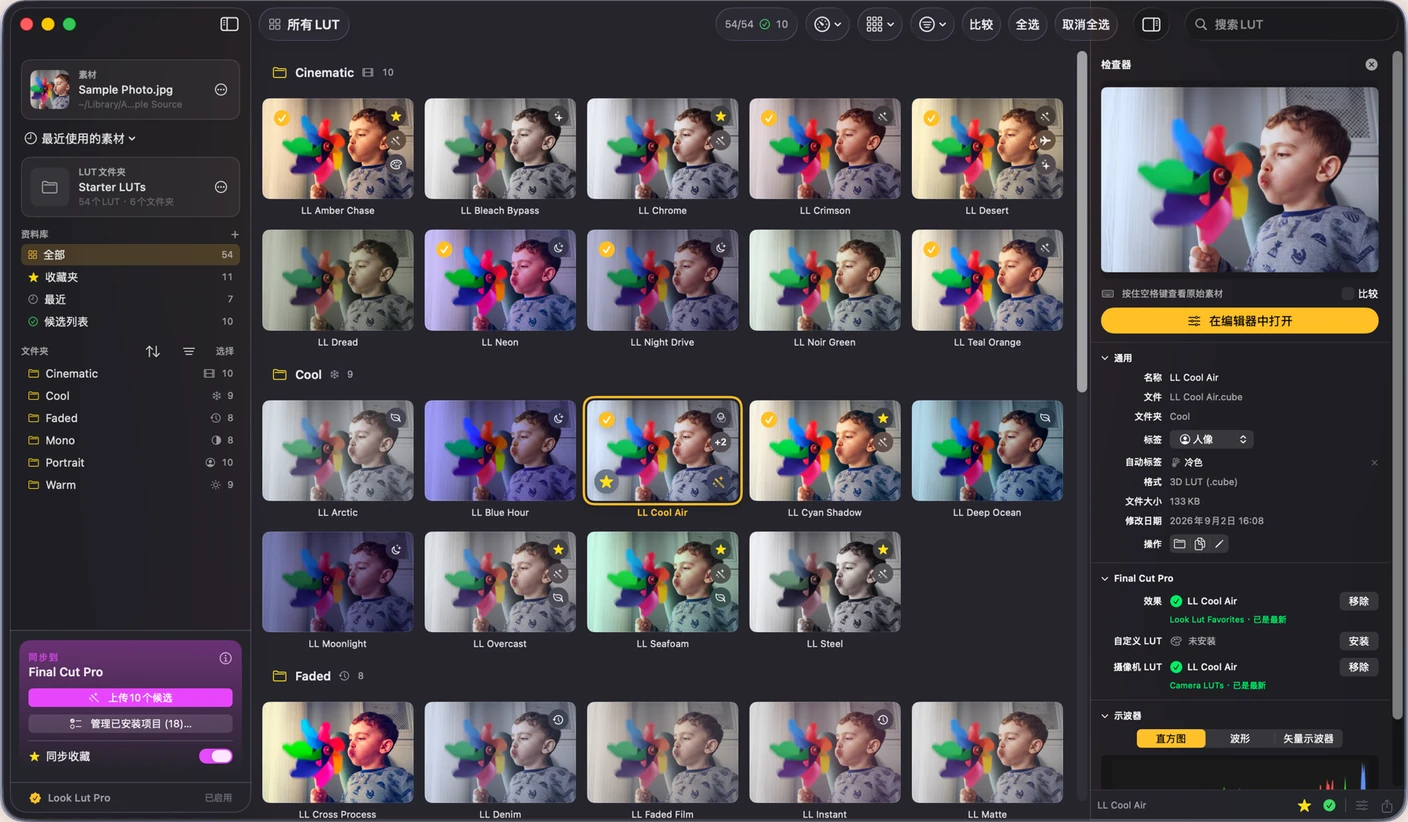The width and height of the screenshot is (1408, 822).
Task: Click the green check in bottom status bar
Action: pos(1329,805)
